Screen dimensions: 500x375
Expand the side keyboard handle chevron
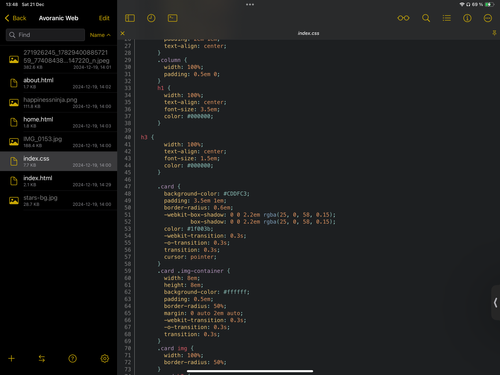point(495,303)
